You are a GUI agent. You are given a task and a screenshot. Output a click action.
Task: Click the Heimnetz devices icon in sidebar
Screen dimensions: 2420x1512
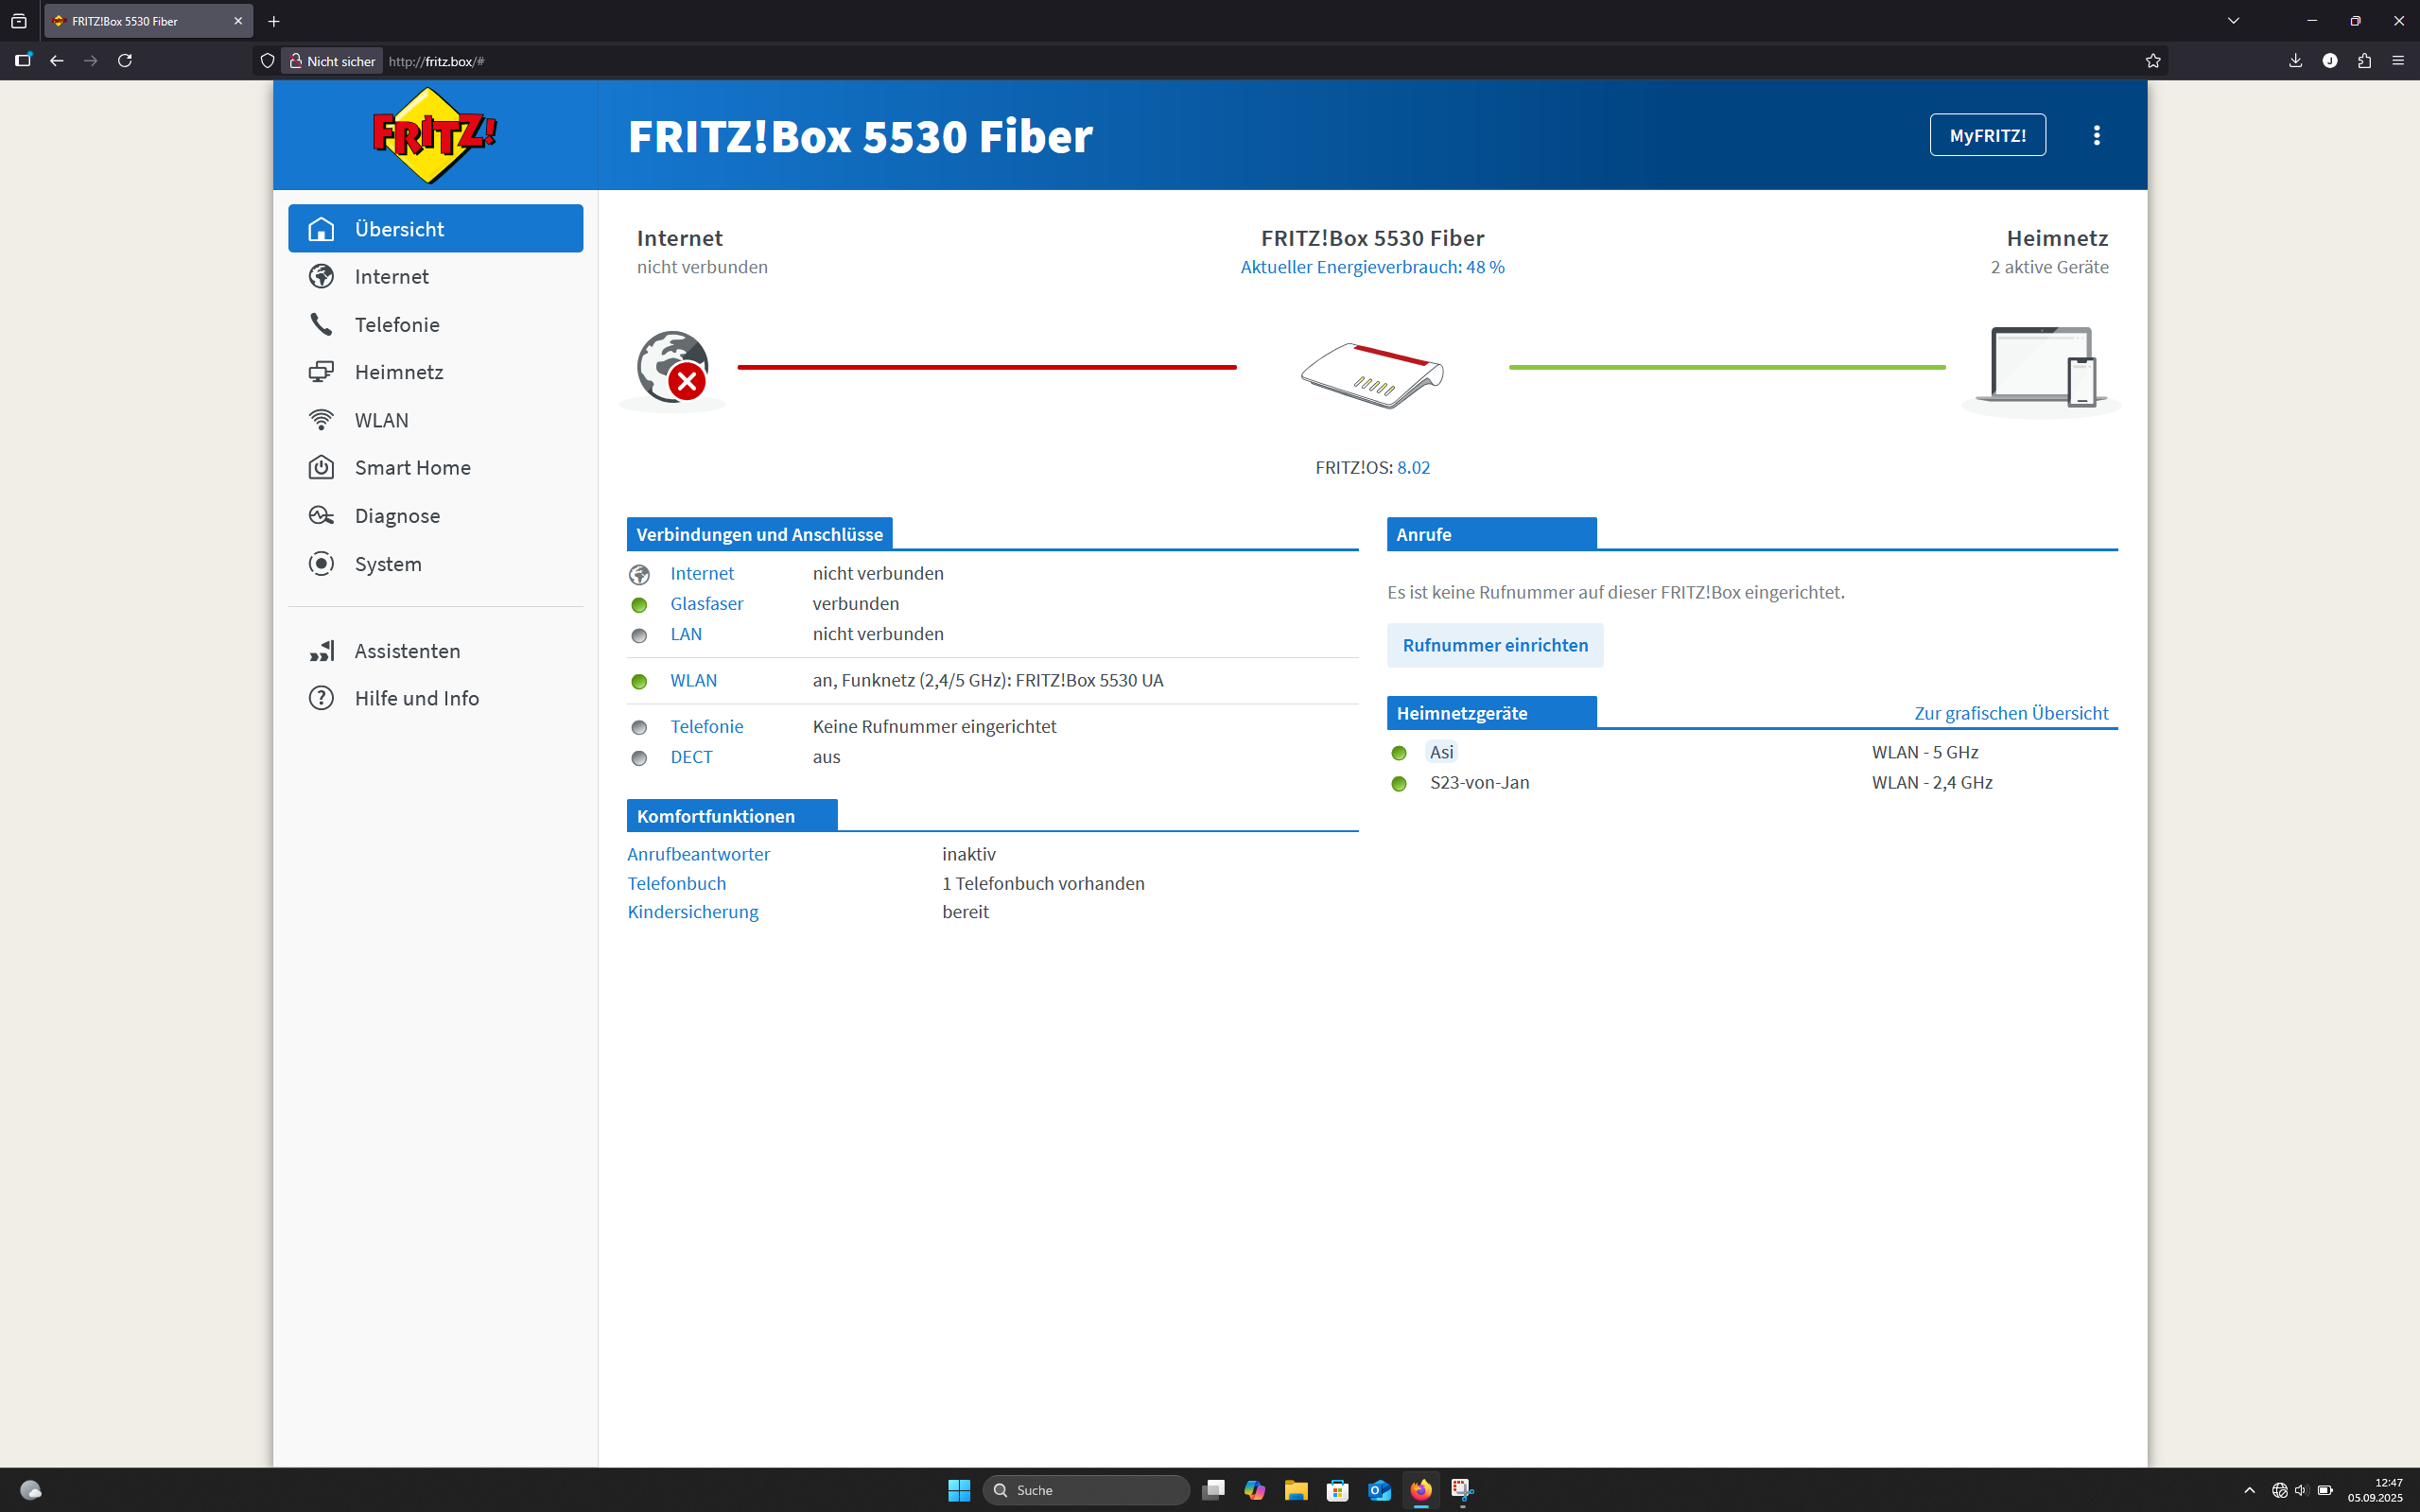coord(321,372)
